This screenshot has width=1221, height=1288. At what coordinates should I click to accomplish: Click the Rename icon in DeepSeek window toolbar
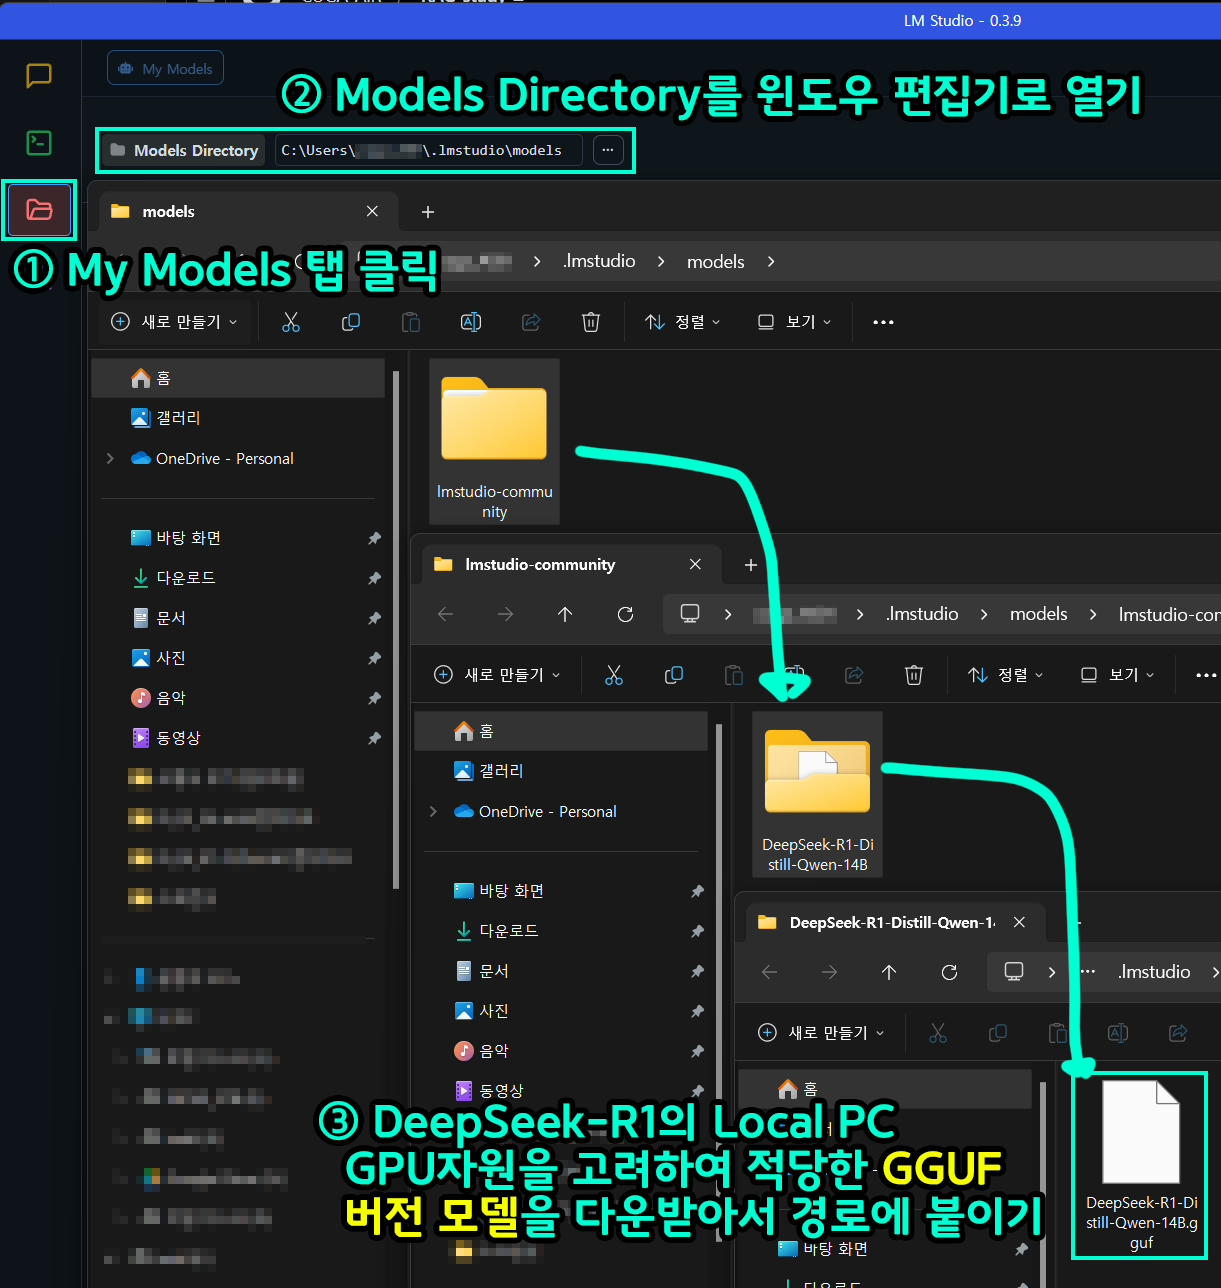1118,1033
